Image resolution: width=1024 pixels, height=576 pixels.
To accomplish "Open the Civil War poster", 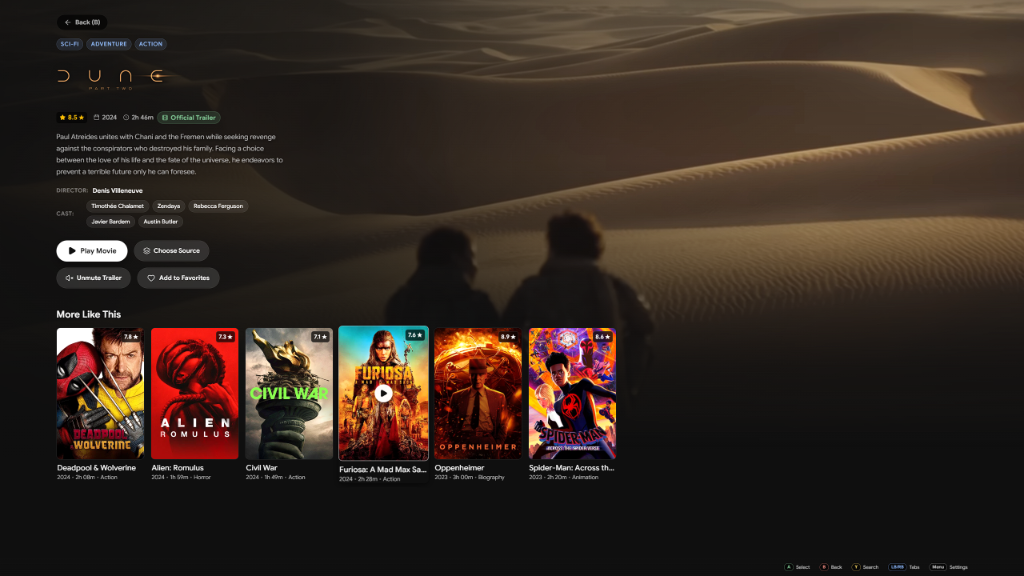I will pyautogui.click(x=289, y=393).
